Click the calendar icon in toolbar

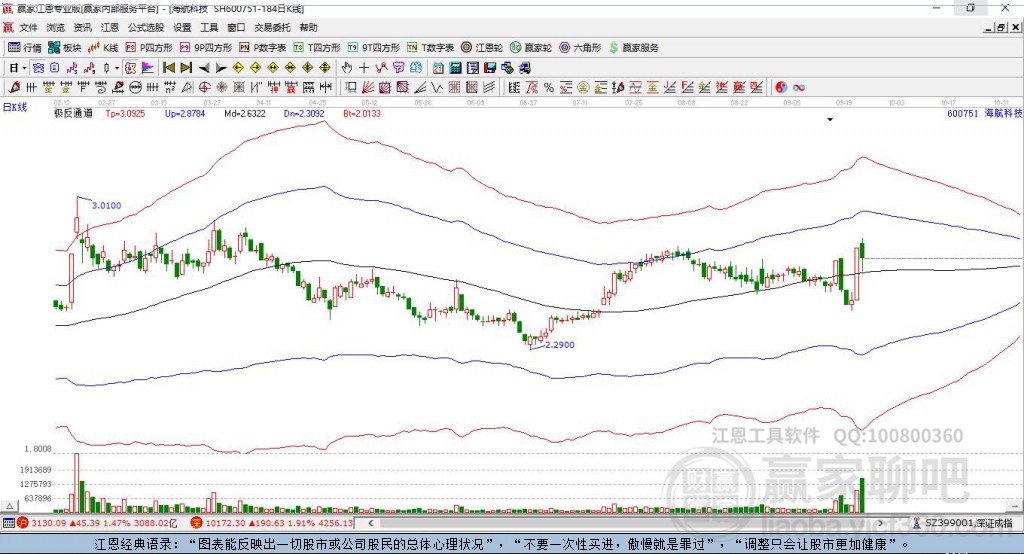tap(438, 68)
